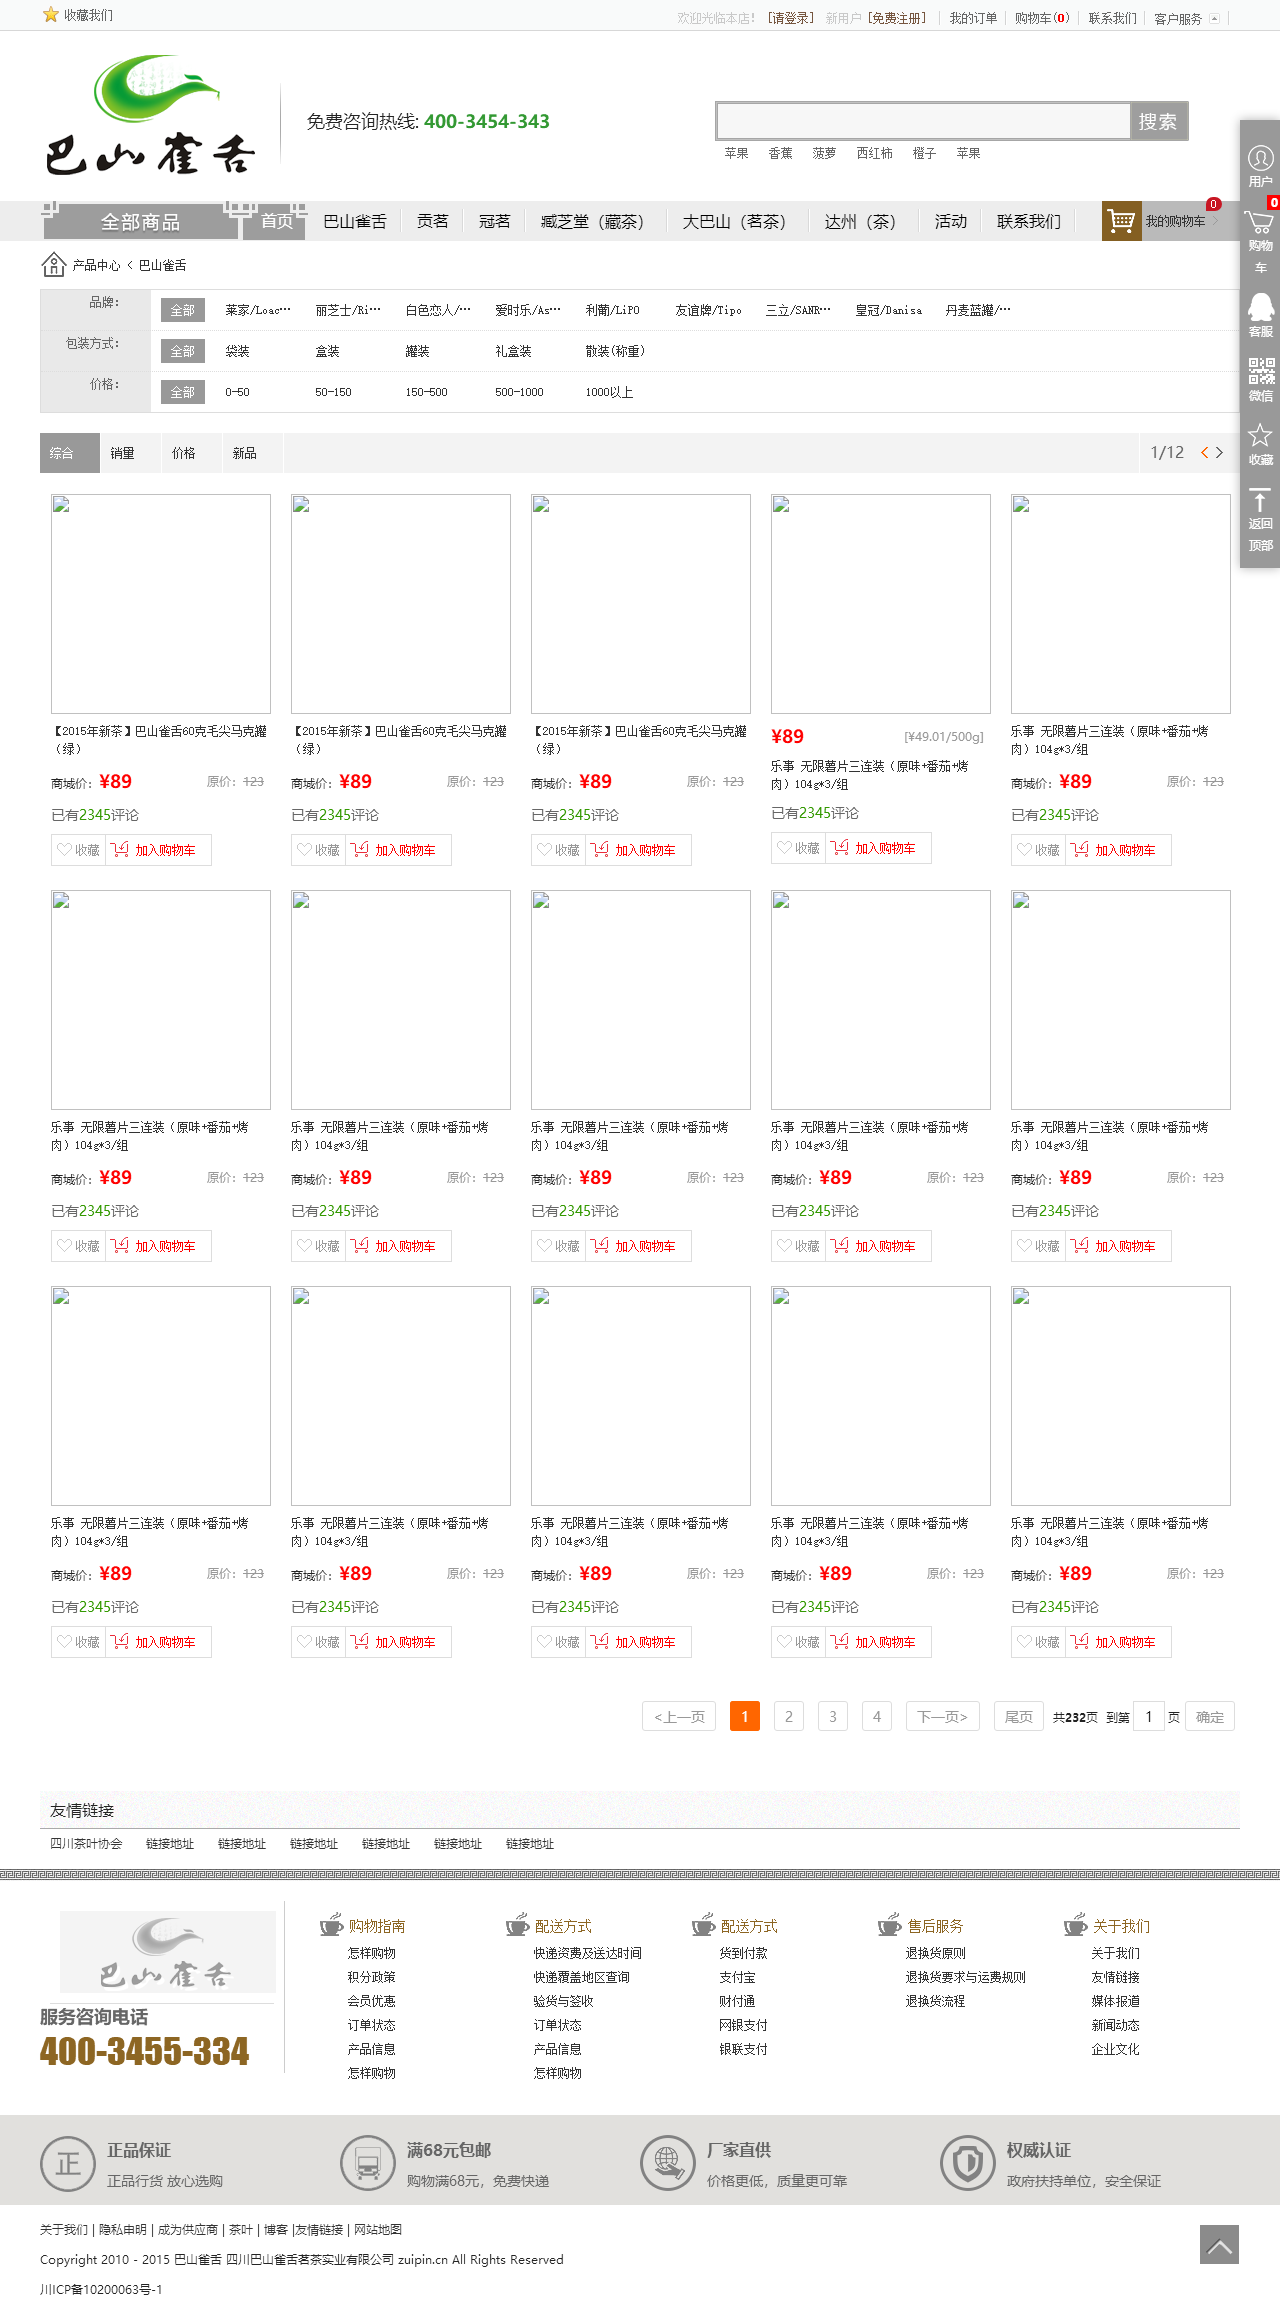
Task: Click the shopping cart icon beside 我的购物车
Action: pyautogui.click(x=1121, y=221)
